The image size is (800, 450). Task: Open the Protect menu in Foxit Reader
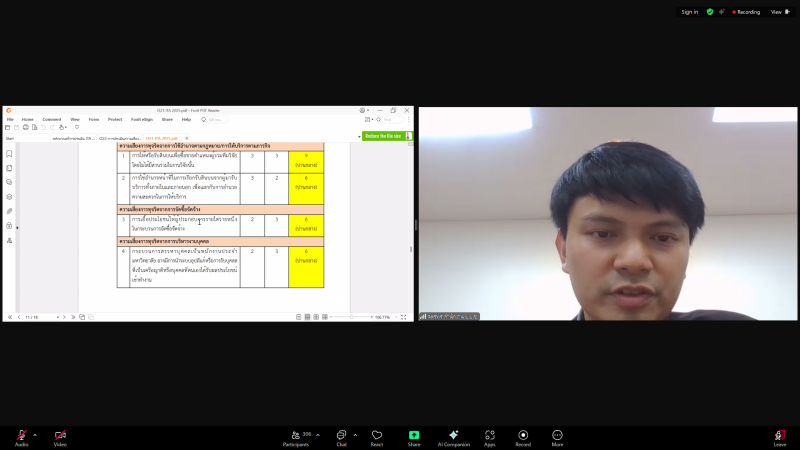click(115, 119)
